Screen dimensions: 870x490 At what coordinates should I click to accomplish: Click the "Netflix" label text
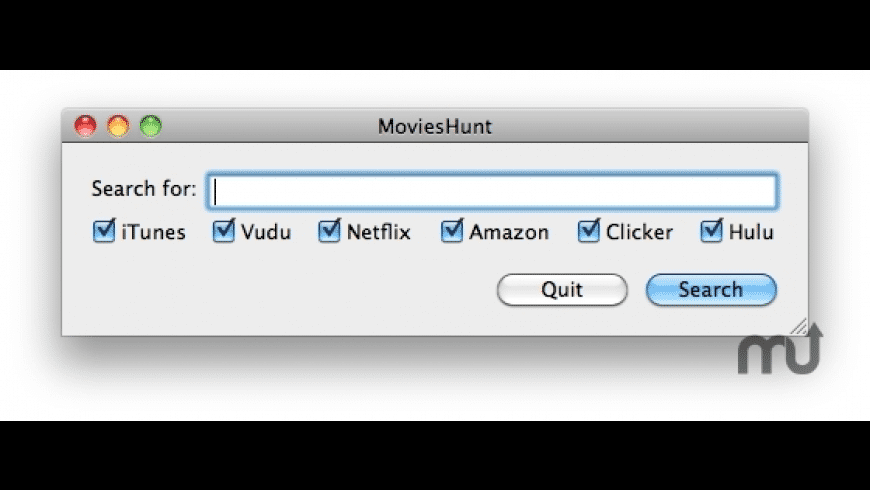(378, 233)
